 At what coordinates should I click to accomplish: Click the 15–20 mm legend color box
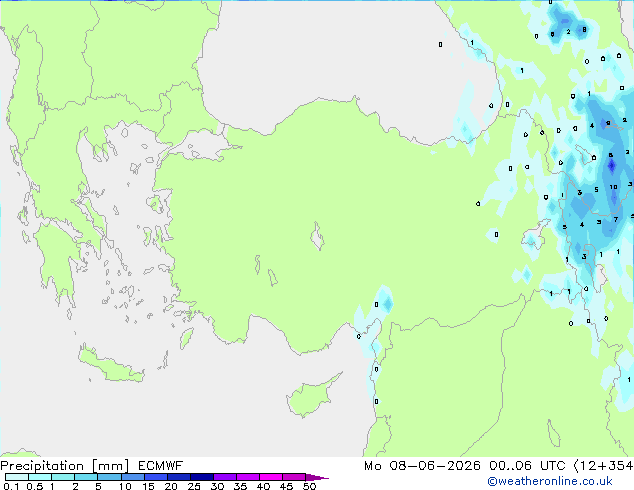pos(155,477)
